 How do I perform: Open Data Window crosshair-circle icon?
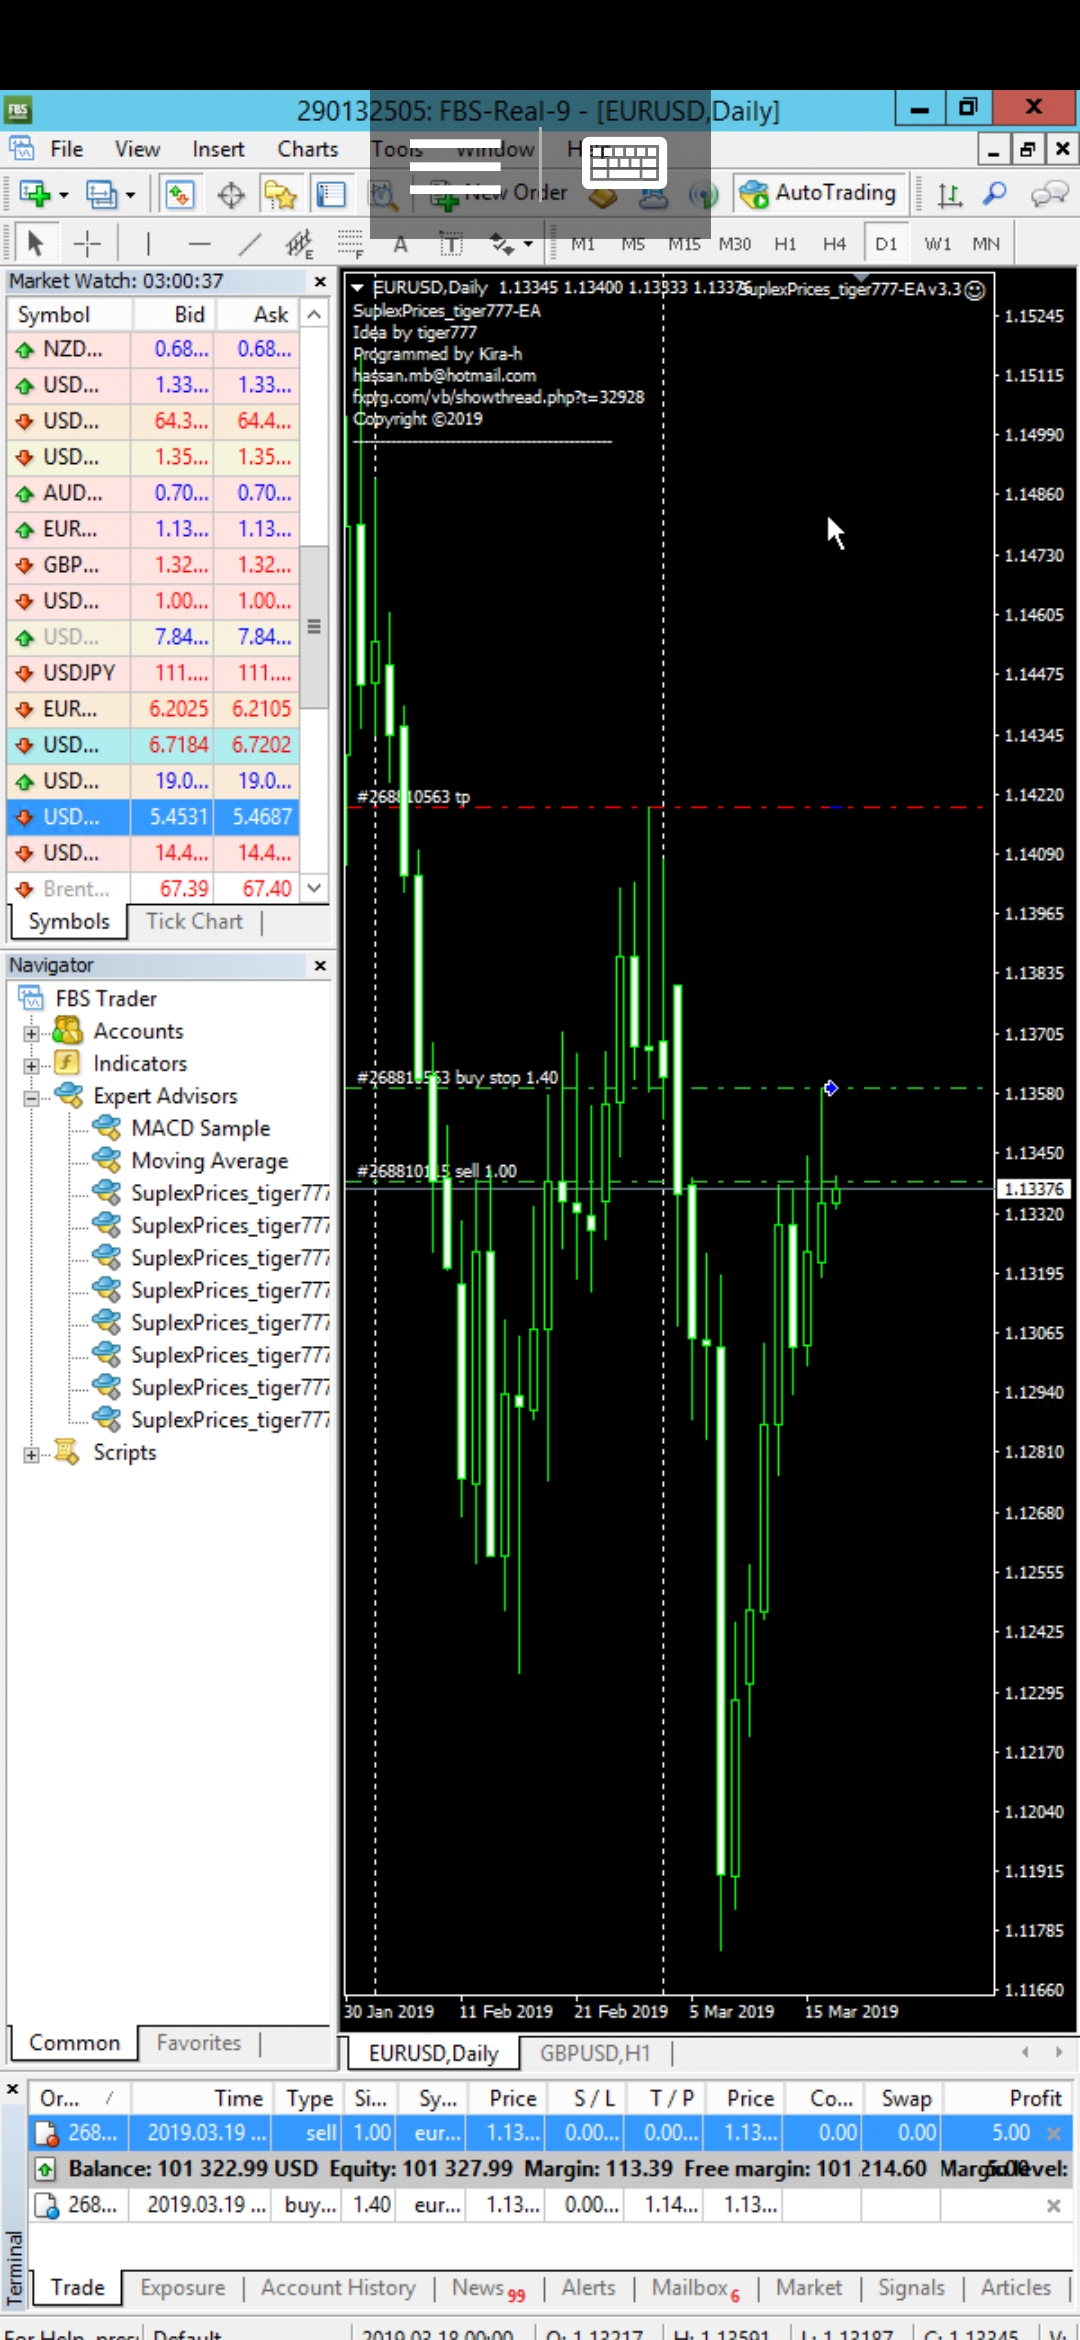point(231,194)
